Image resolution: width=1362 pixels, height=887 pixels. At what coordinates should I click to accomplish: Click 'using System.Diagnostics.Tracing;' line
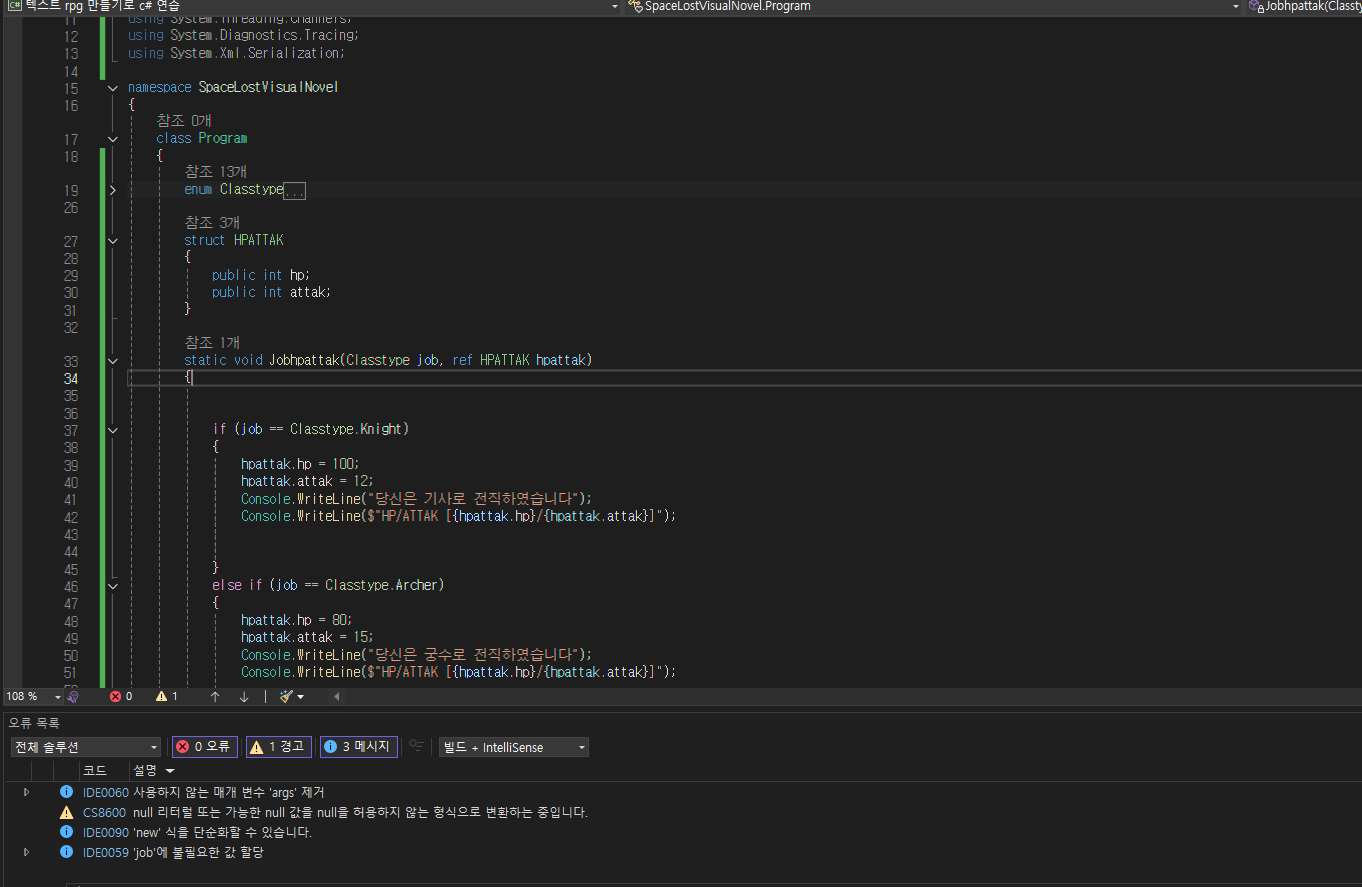click(x=243, y=35)
